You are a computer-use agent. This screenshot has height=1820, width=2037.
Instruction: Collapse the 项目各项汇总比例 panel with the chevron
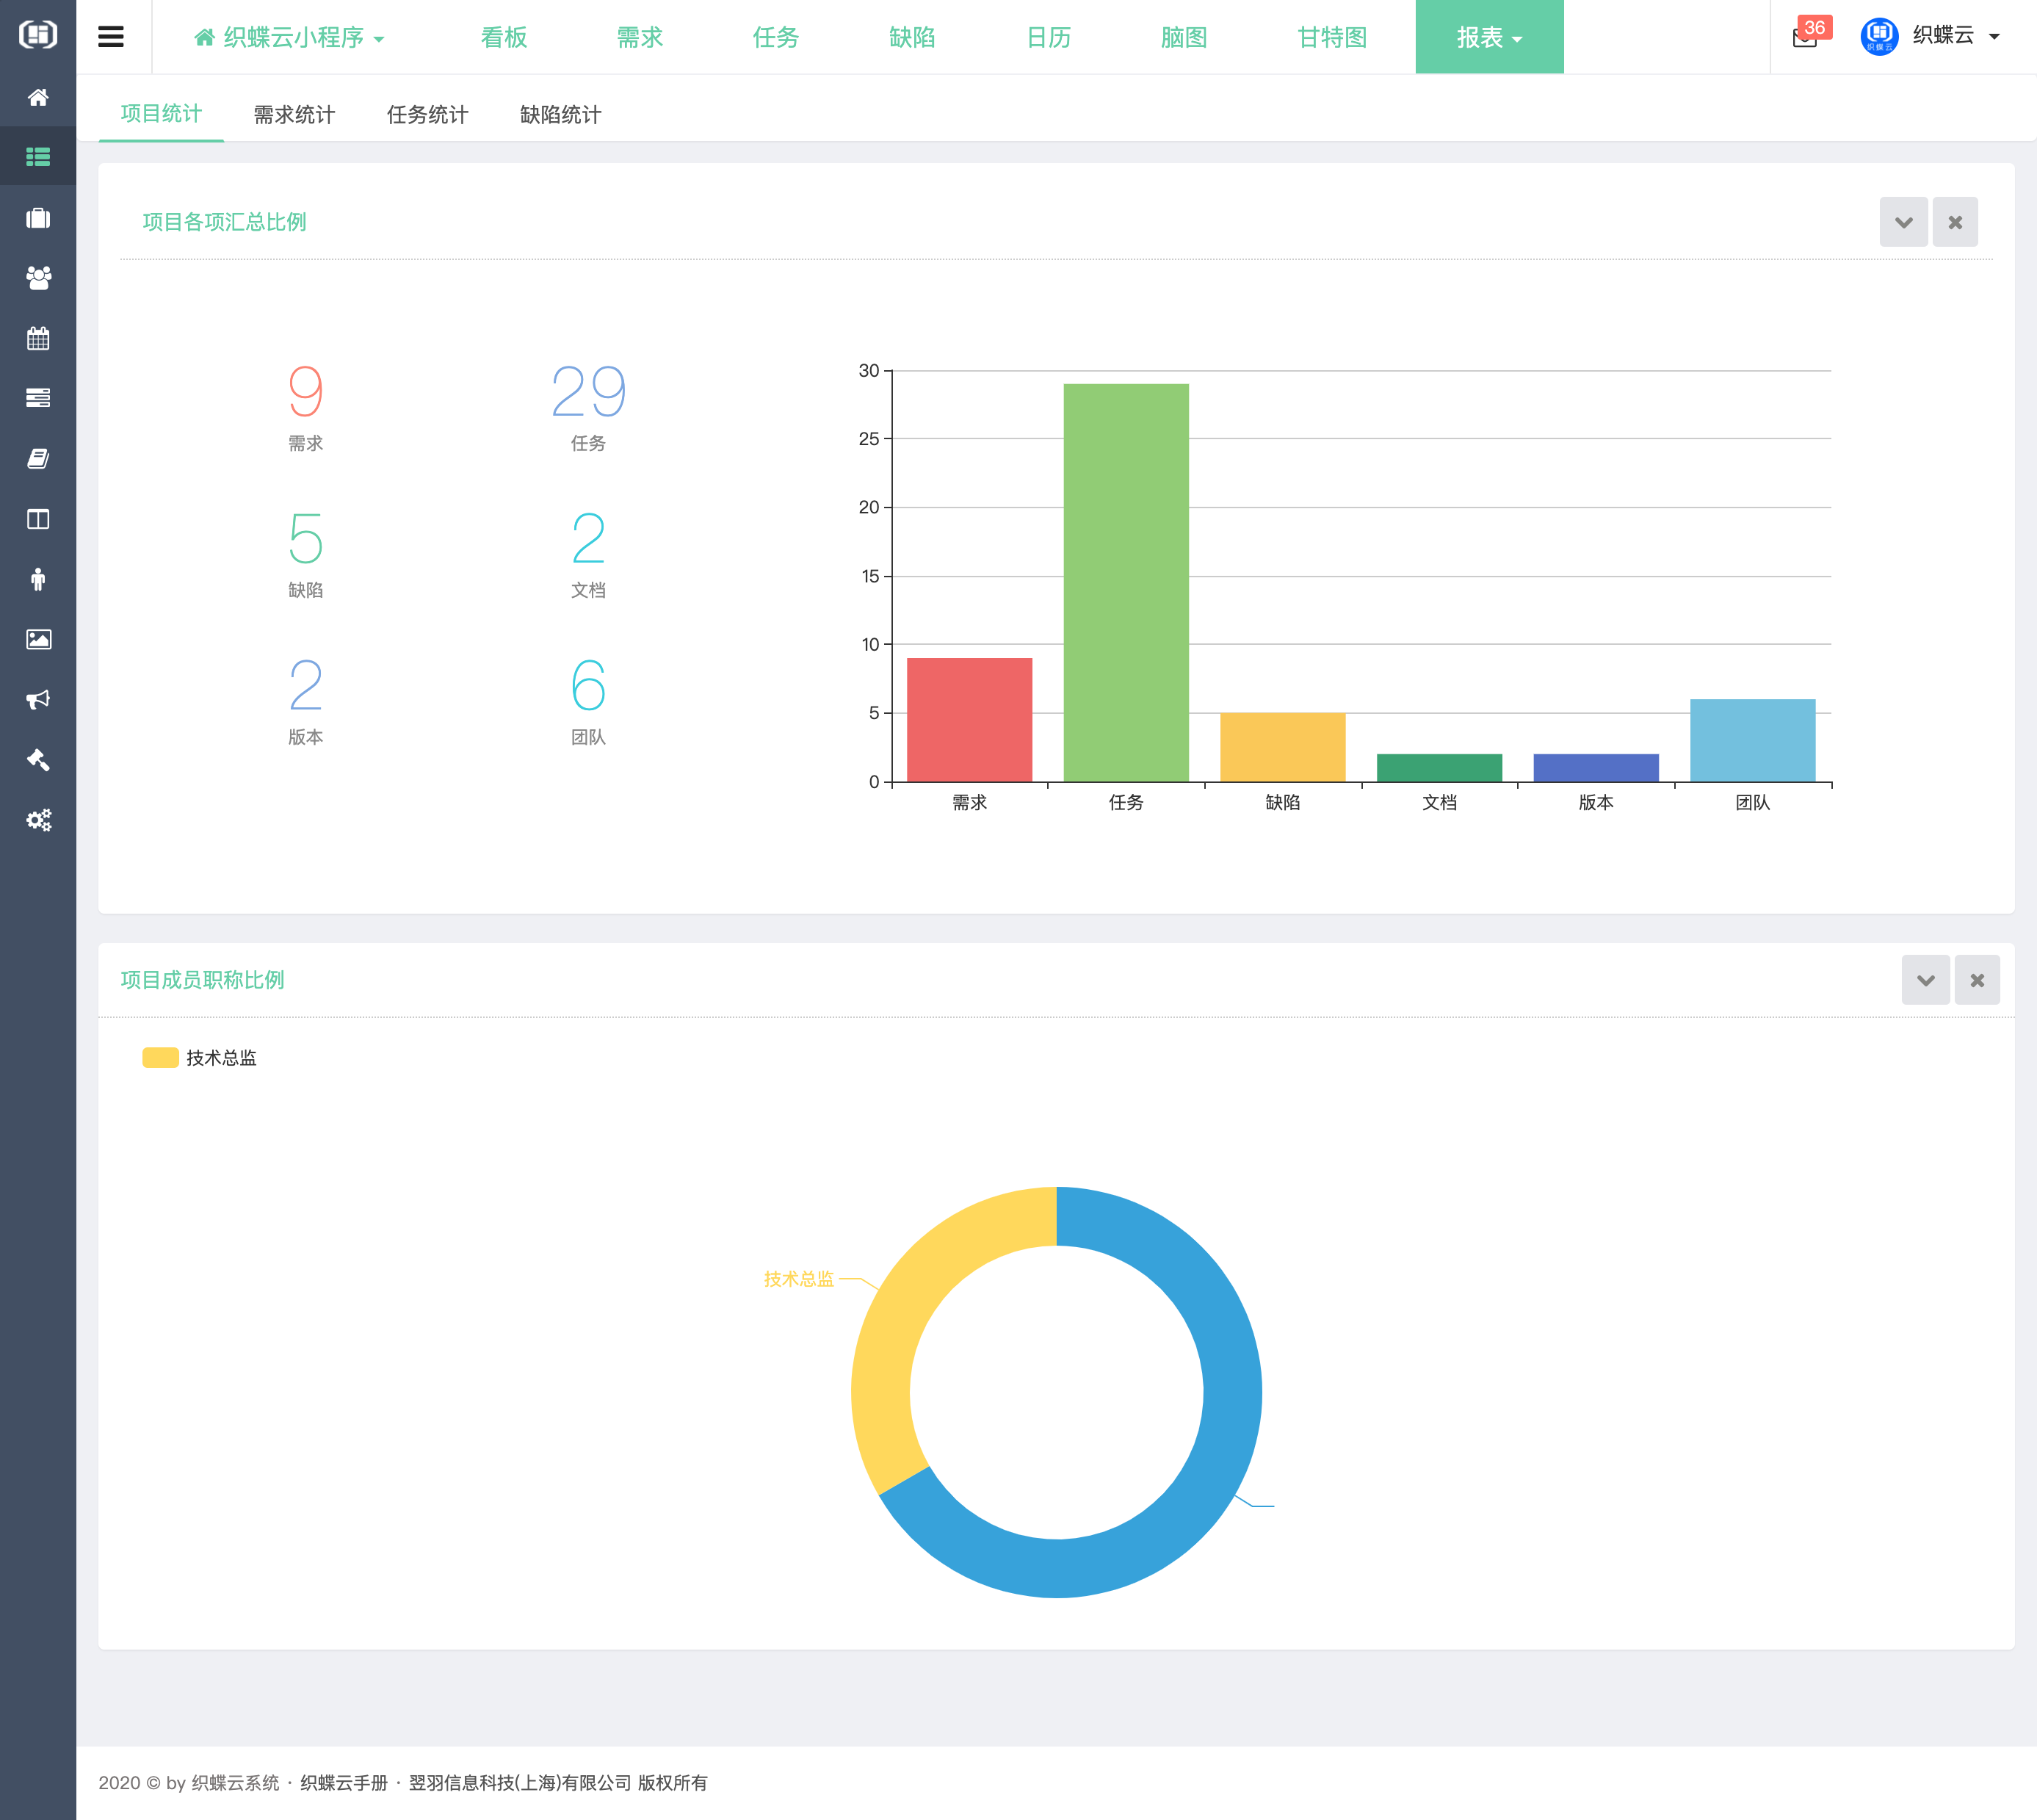tap(1903, 222)
